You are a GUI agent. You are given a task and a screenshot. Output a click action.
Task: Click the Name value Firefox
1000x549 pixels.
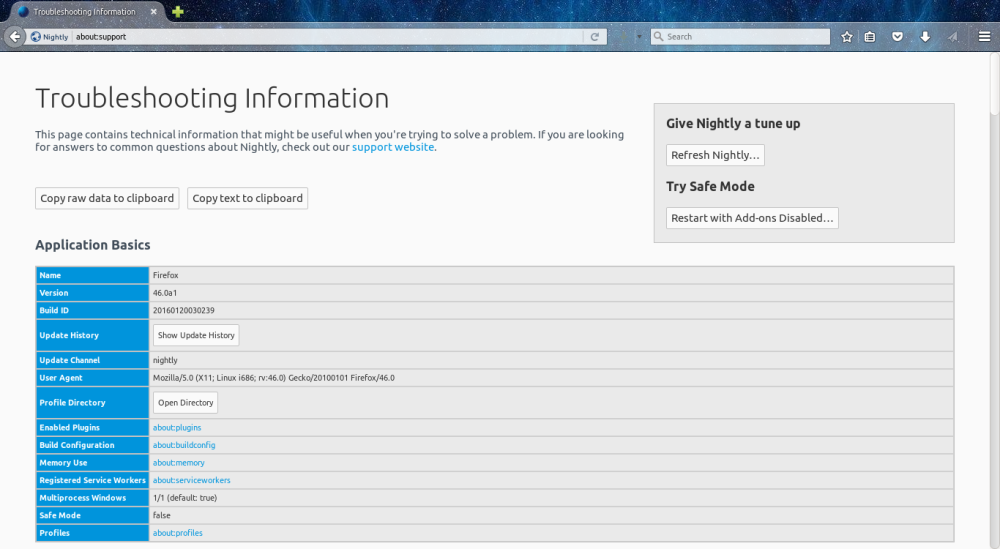click(165, 275)
